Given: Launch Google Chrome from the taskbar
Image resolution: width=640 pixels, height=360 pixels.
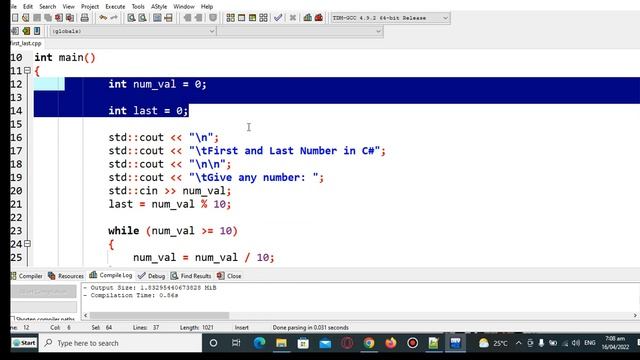Looking at the screenshot, I should pos(369,343).
